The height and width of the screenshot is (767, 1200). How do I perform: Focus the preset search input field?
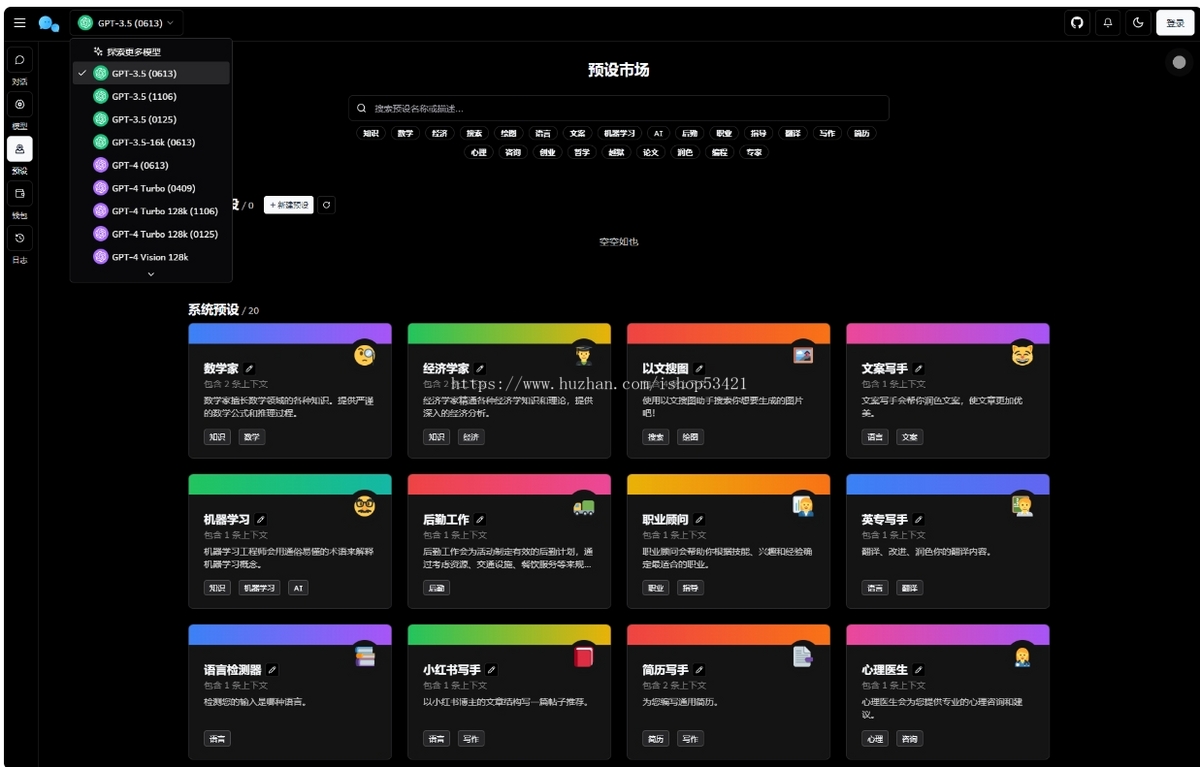(x=618, y=108)
